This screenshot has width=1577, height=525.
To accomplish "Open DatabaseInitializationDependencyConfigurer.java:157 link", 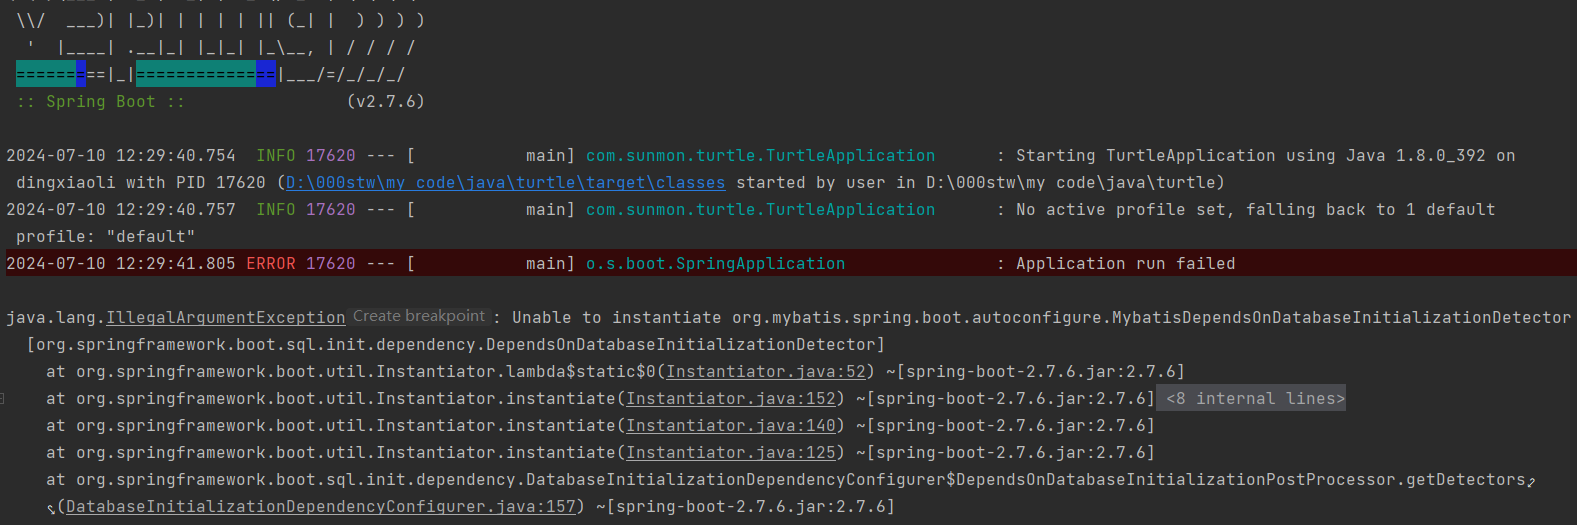I will point(321,507).
